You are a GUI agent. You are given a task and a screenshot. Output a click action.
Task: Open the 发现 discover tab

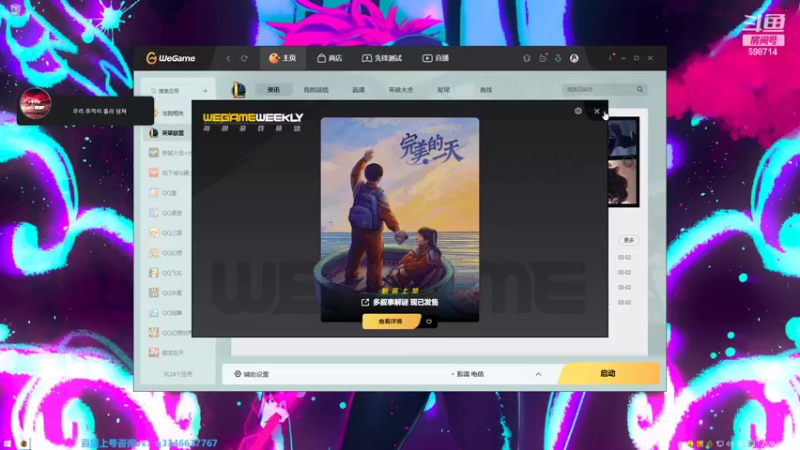click(443, 90)
